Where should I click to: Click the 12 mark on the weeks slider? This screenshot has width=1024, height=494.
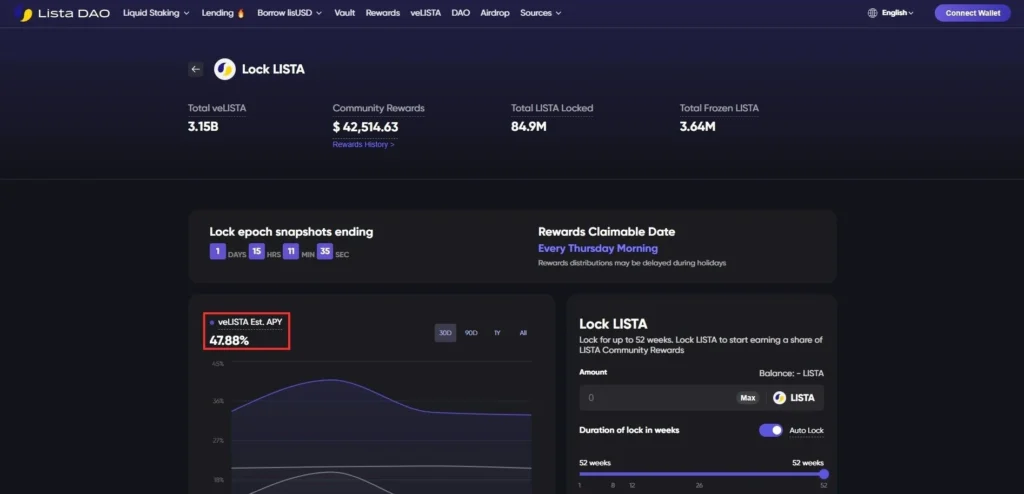pos(632,486)
